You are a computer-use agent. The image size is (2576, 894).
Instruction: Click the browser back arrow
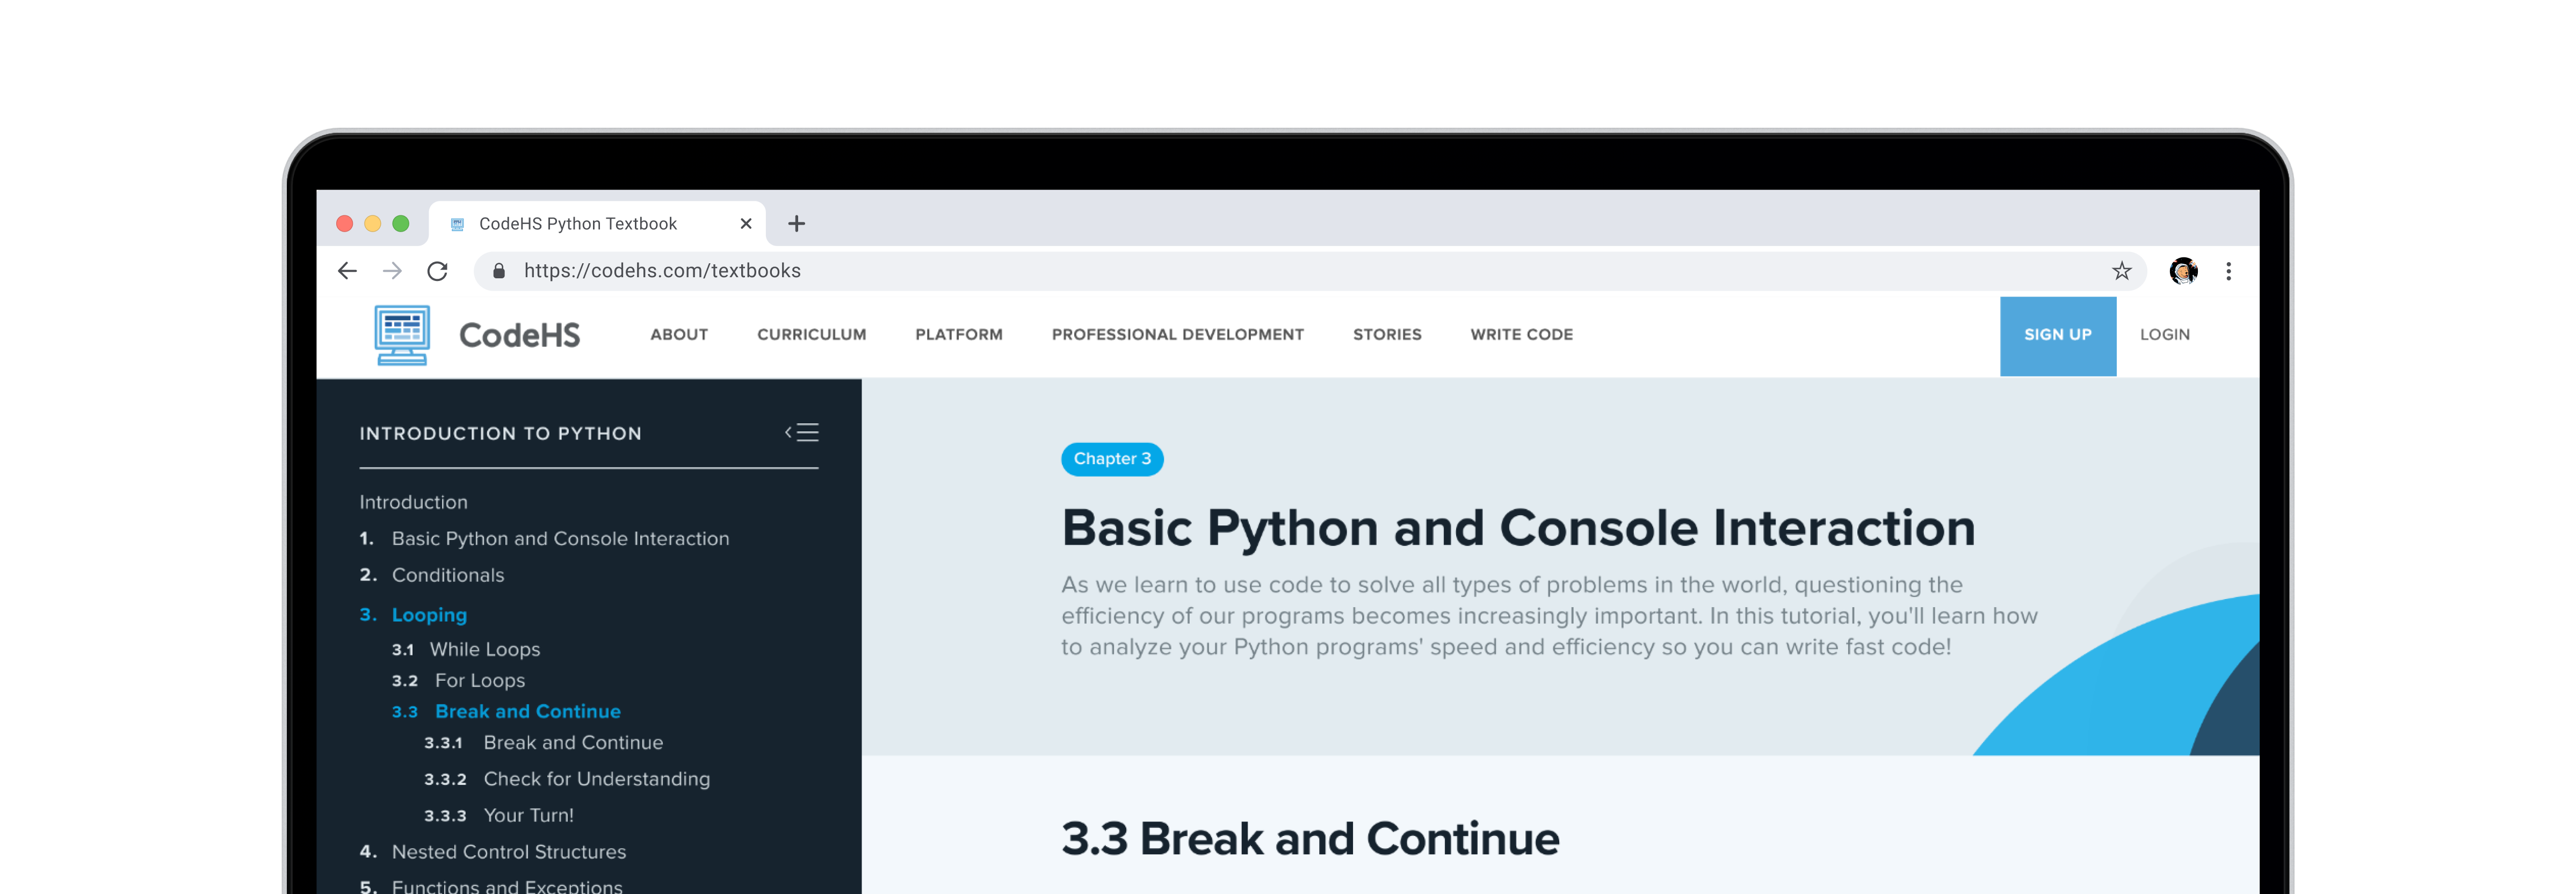coord(347,271)
